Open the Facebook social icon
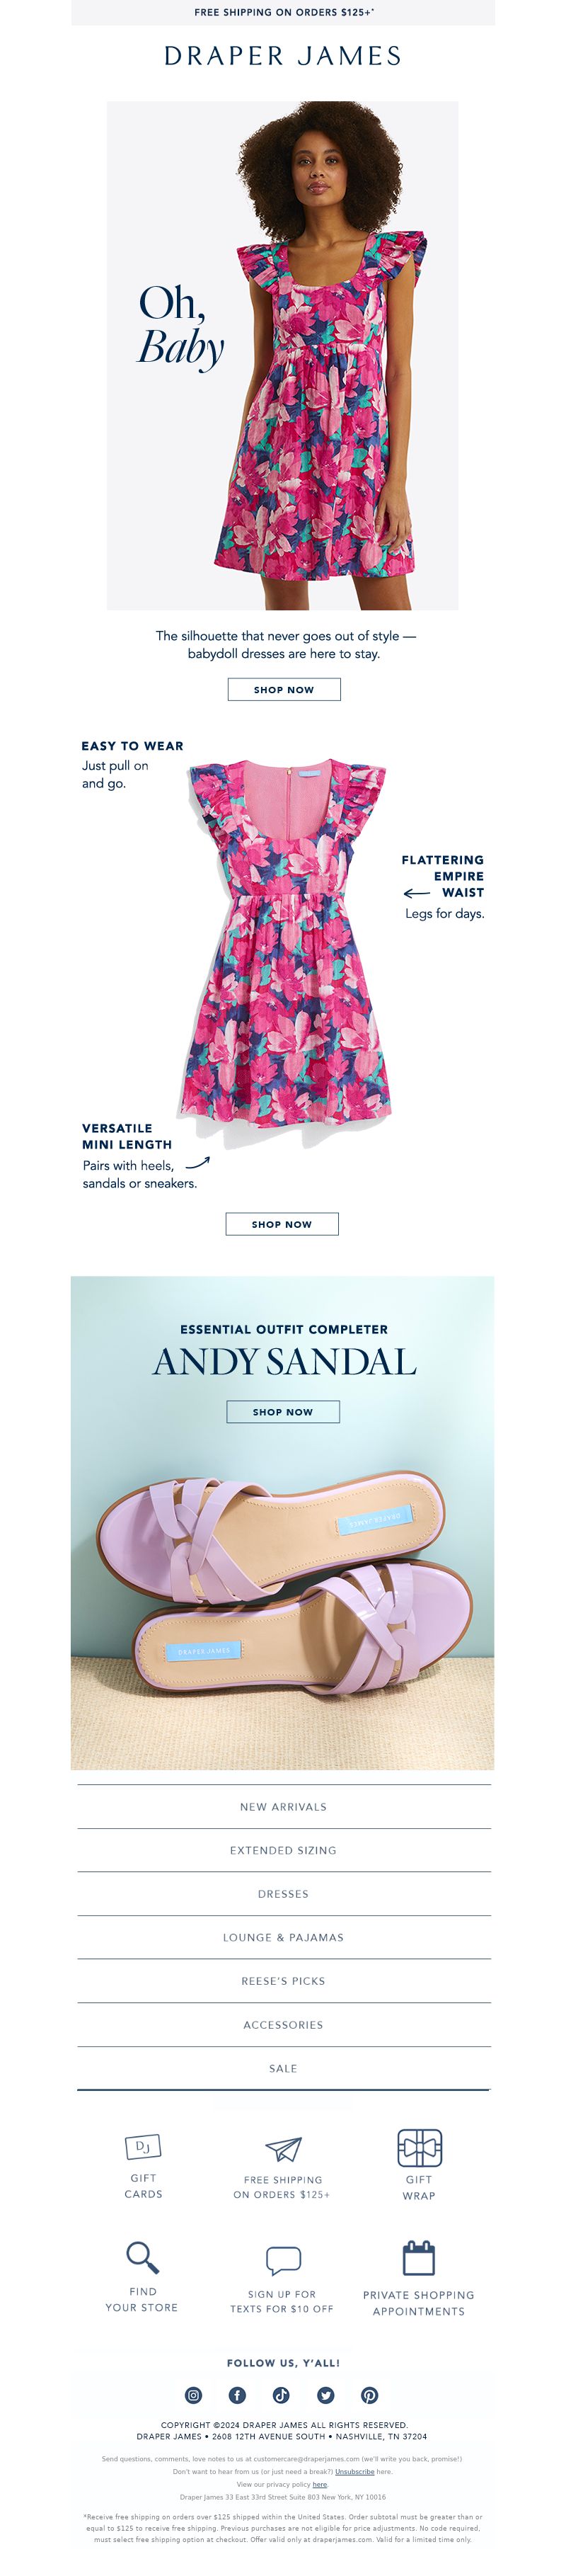 [x=237, y=2395]
